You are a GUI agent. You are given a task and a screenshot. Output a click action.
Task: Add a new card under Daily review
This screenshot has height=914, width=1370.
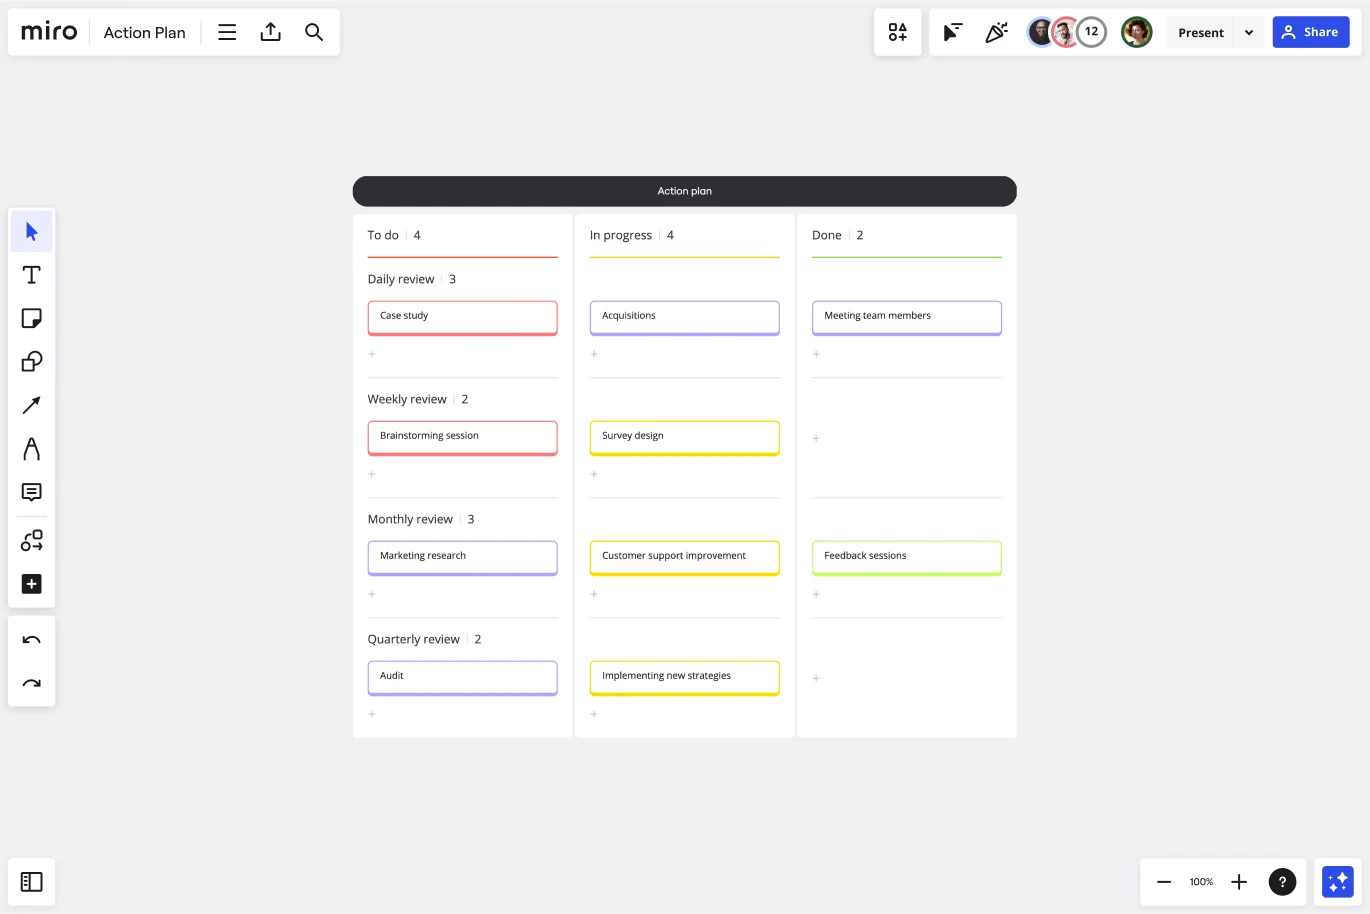click(x=371, y=354)
